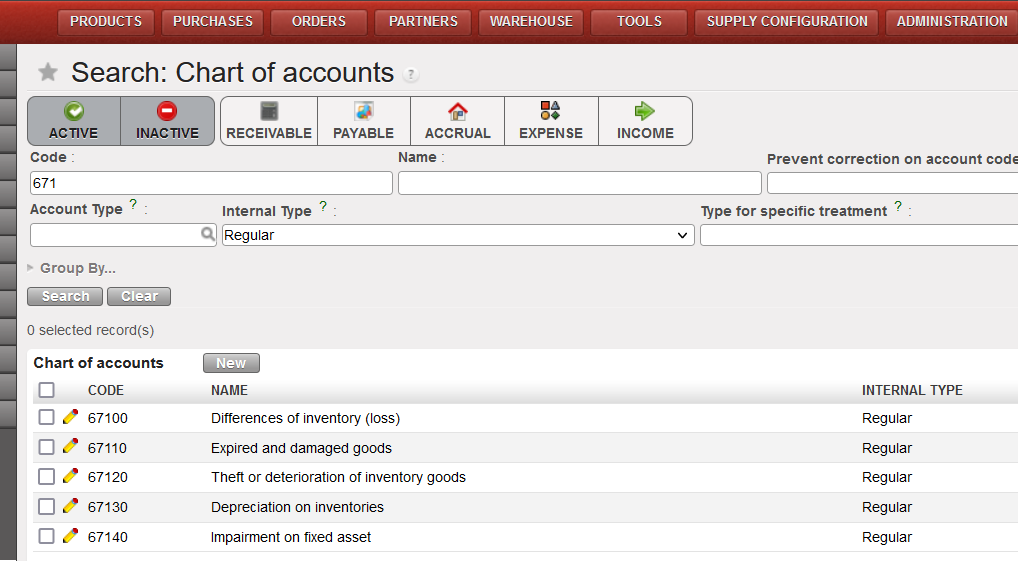Open the Warehouse menu

531,21
